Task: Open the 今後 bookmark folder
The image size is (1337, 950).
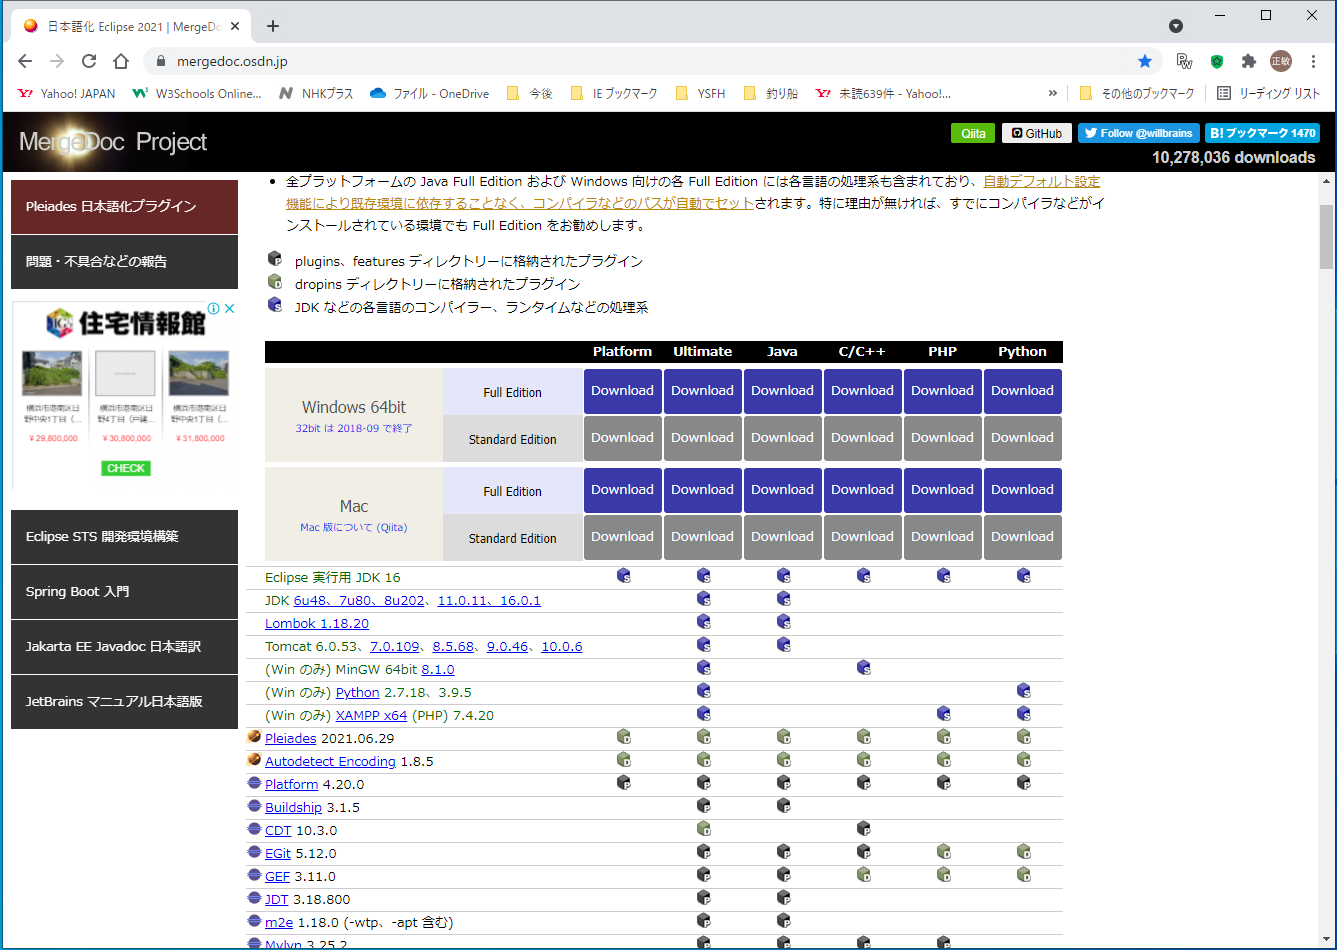Action: click(x=529, y=93)
